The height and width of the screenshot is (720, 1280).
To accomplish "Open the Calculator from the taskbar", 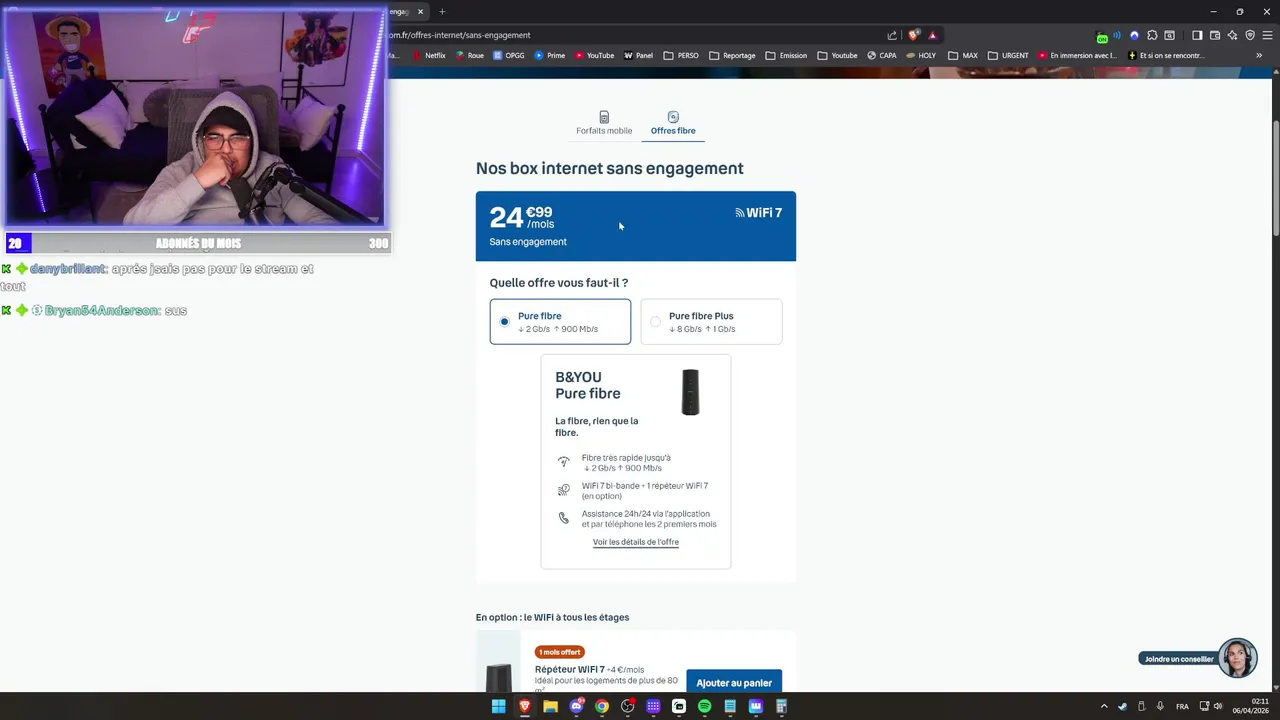I will tap(782, 706).
